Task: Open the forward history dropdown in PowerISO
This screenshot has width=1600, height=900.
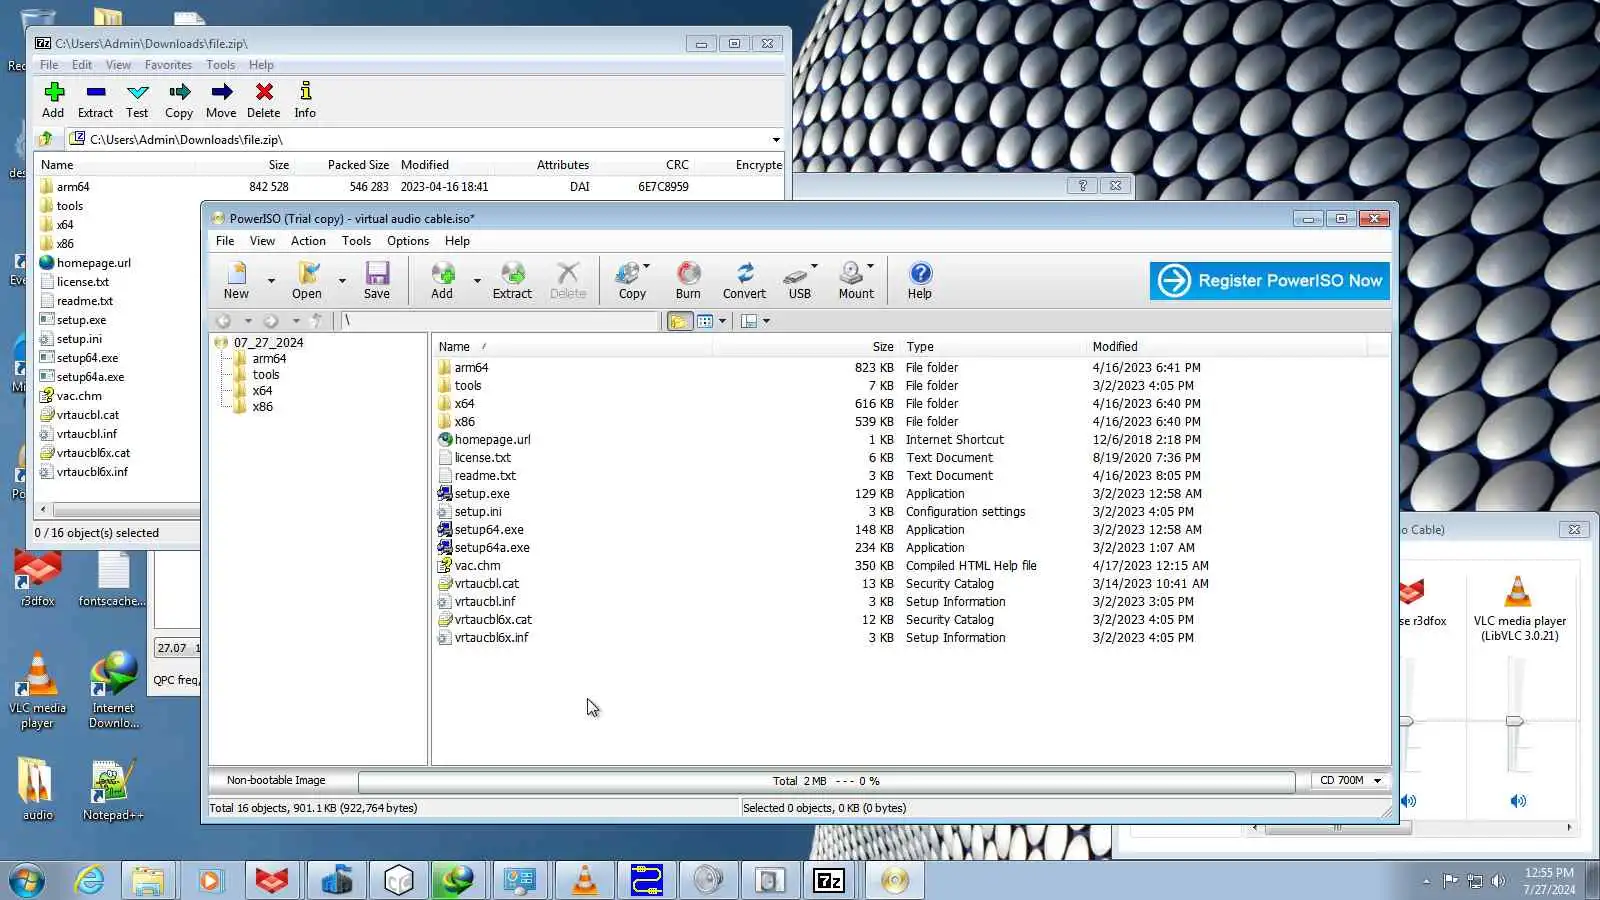Action: click(296, 321)
